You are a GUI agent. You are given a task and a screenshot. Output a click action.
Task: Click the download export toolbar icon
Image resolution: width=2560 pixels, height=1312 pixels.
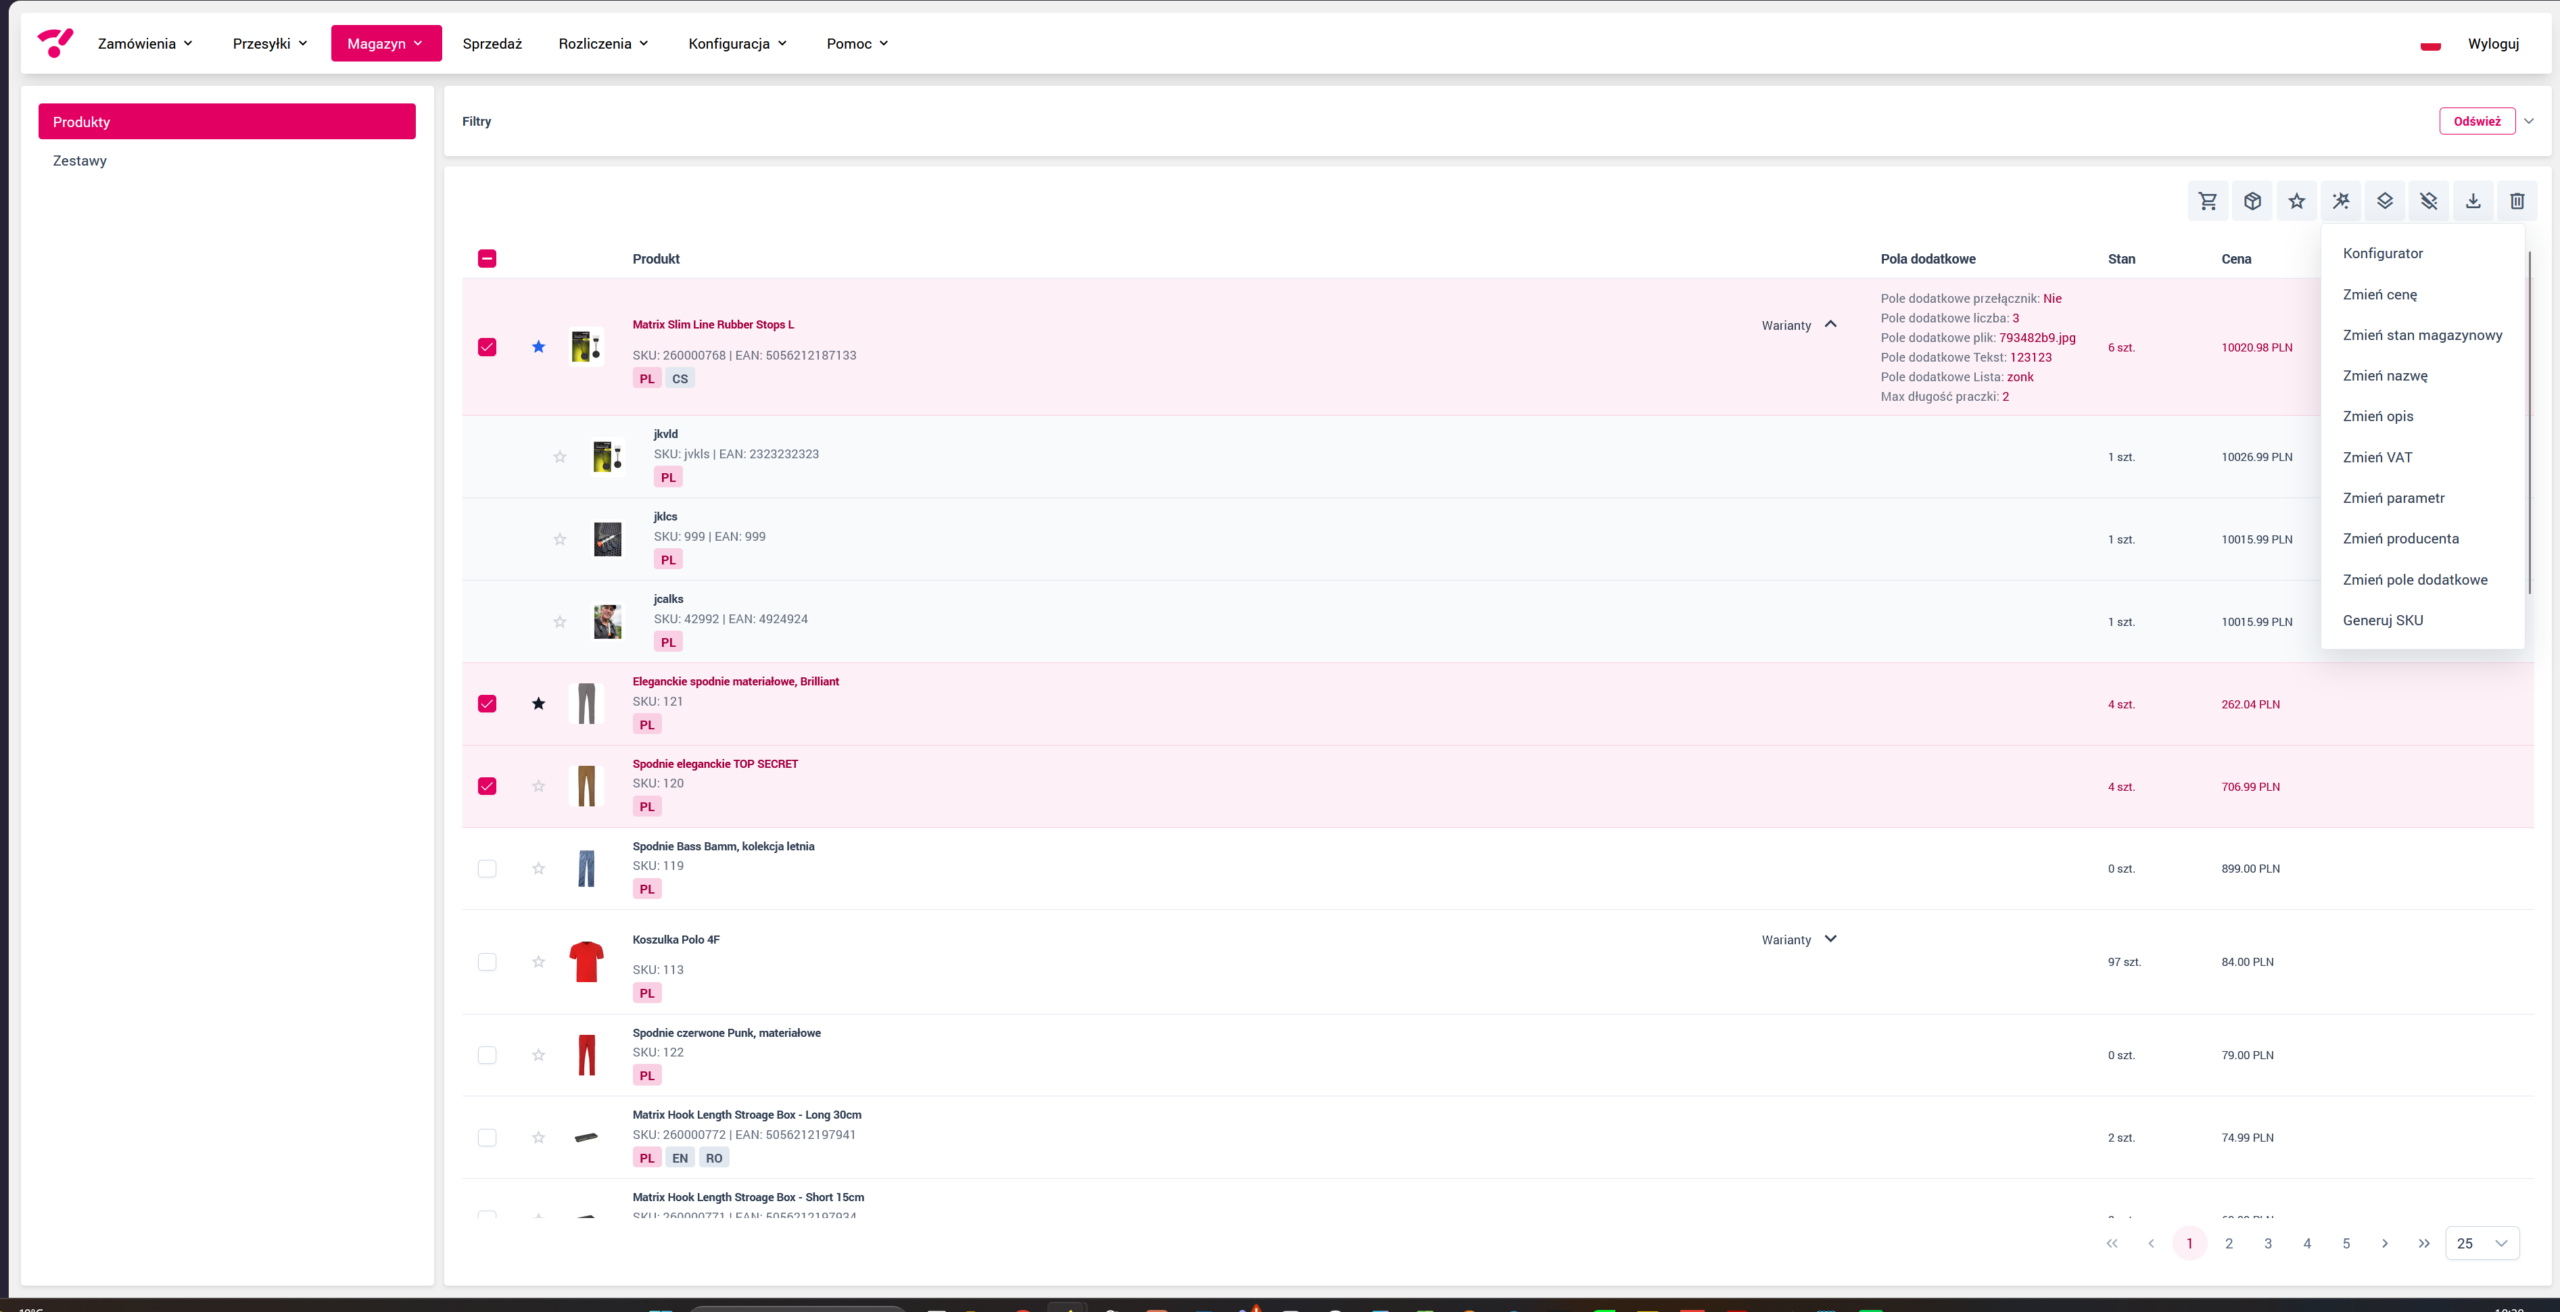point(2473,201)
